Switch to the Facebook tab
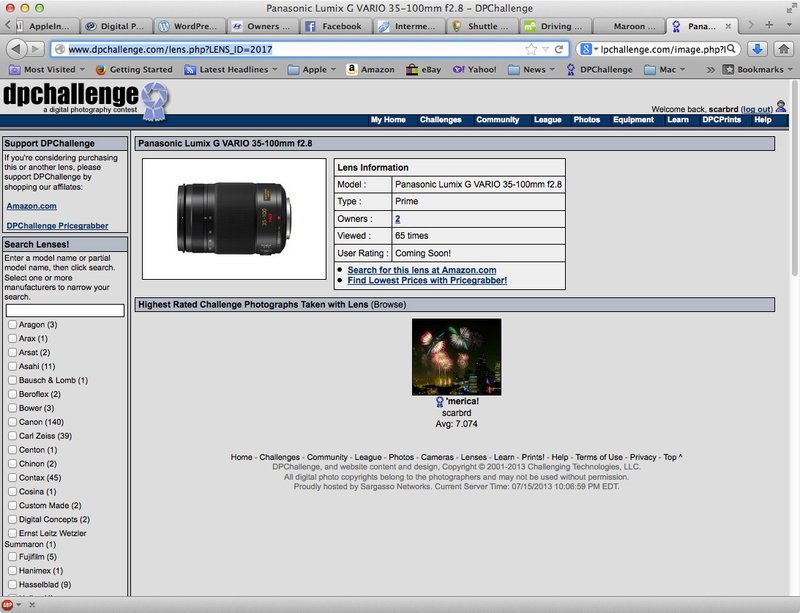 click(336, 26)
